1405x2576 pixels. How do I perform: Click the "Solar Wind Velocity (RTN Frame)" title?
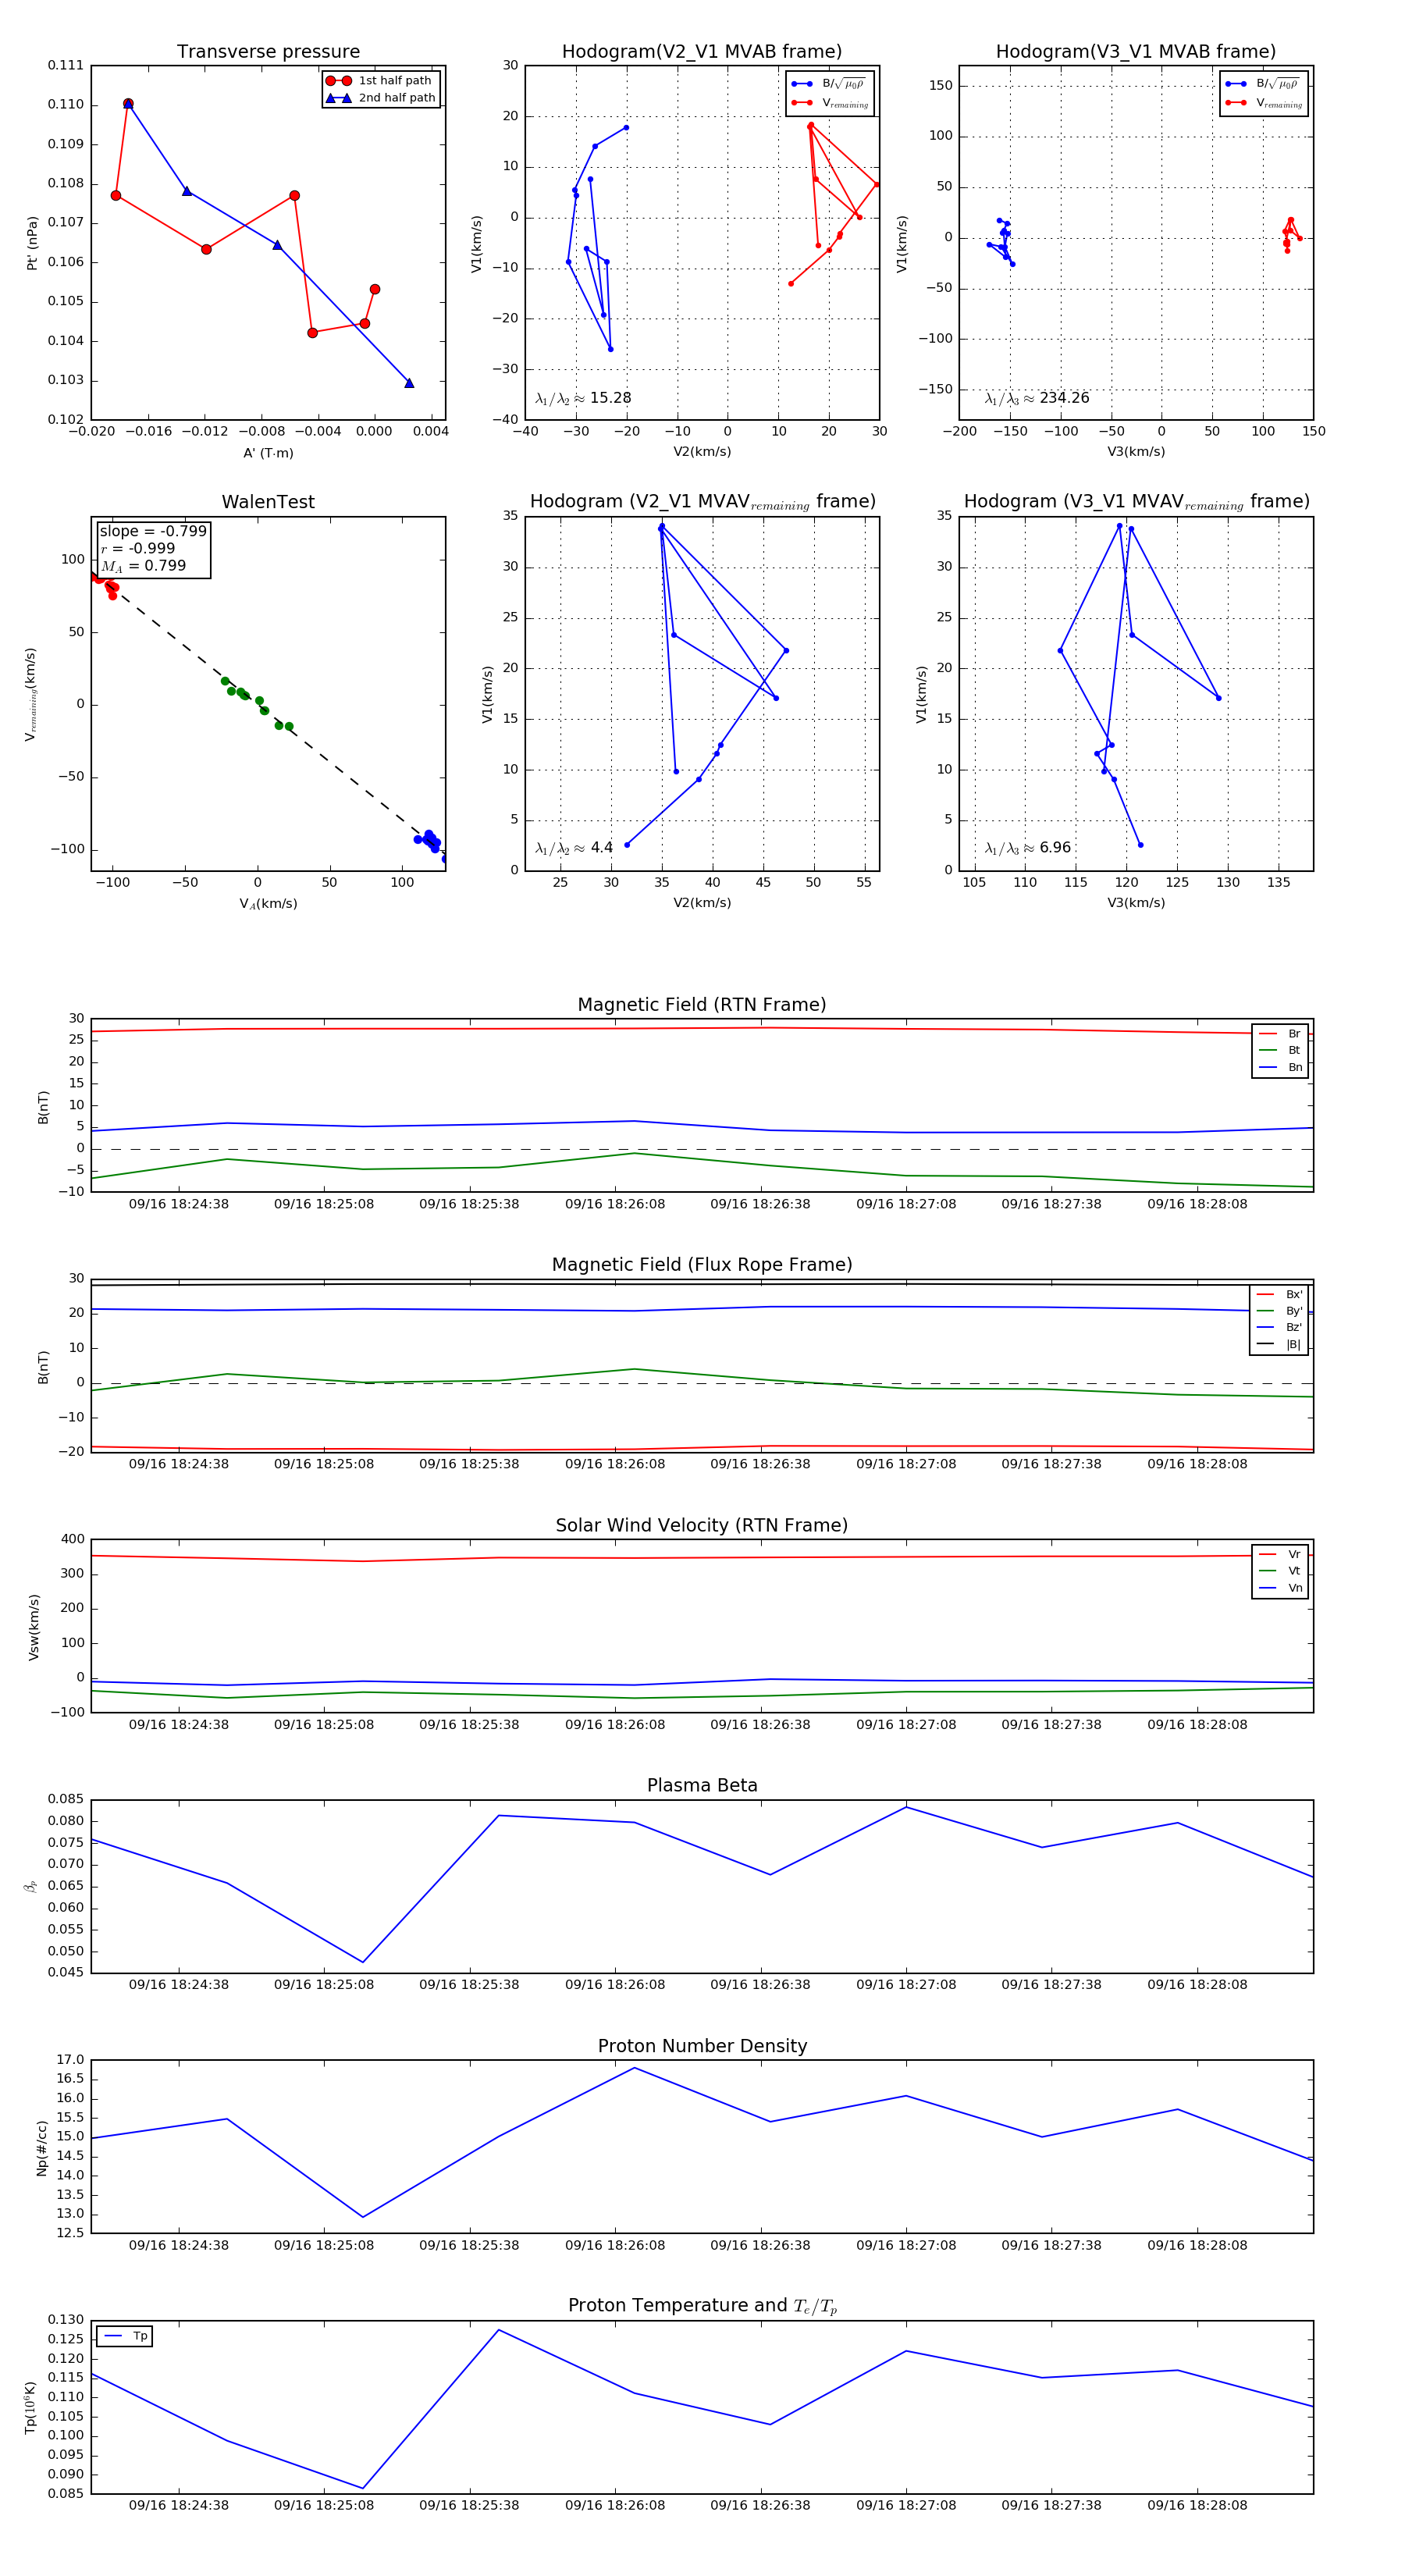[x=702, y=1525]
